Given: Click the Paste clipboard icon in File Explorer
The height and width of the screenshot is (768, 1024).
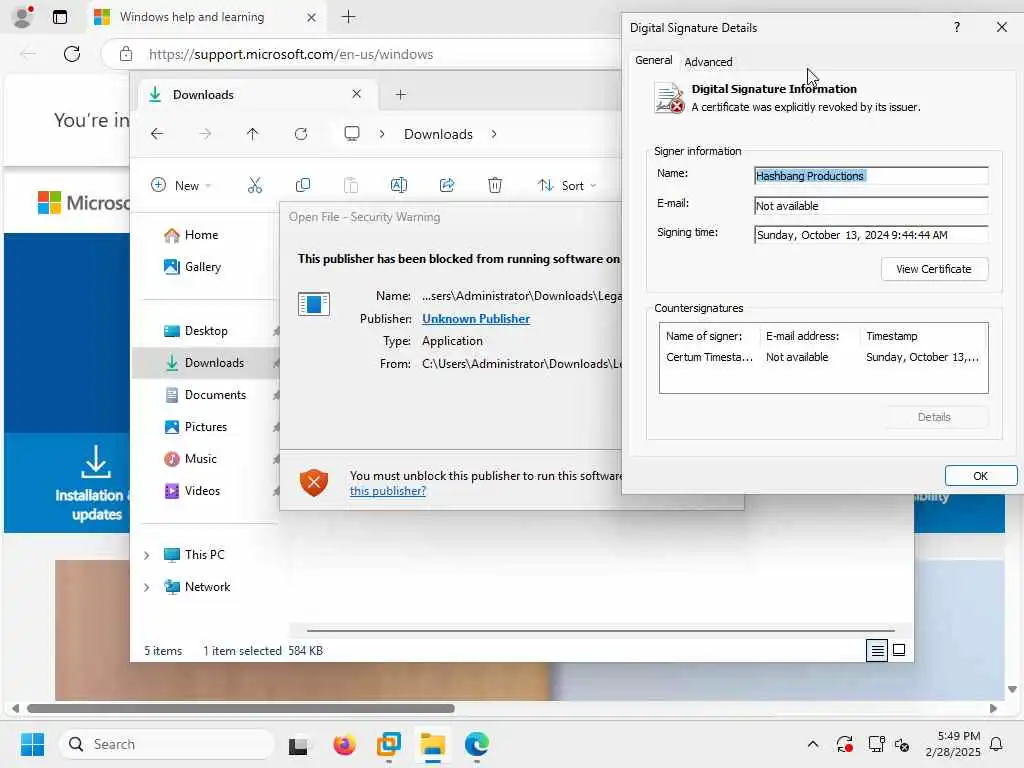Looking at the screenshot, I should click(x=351, y=185).
